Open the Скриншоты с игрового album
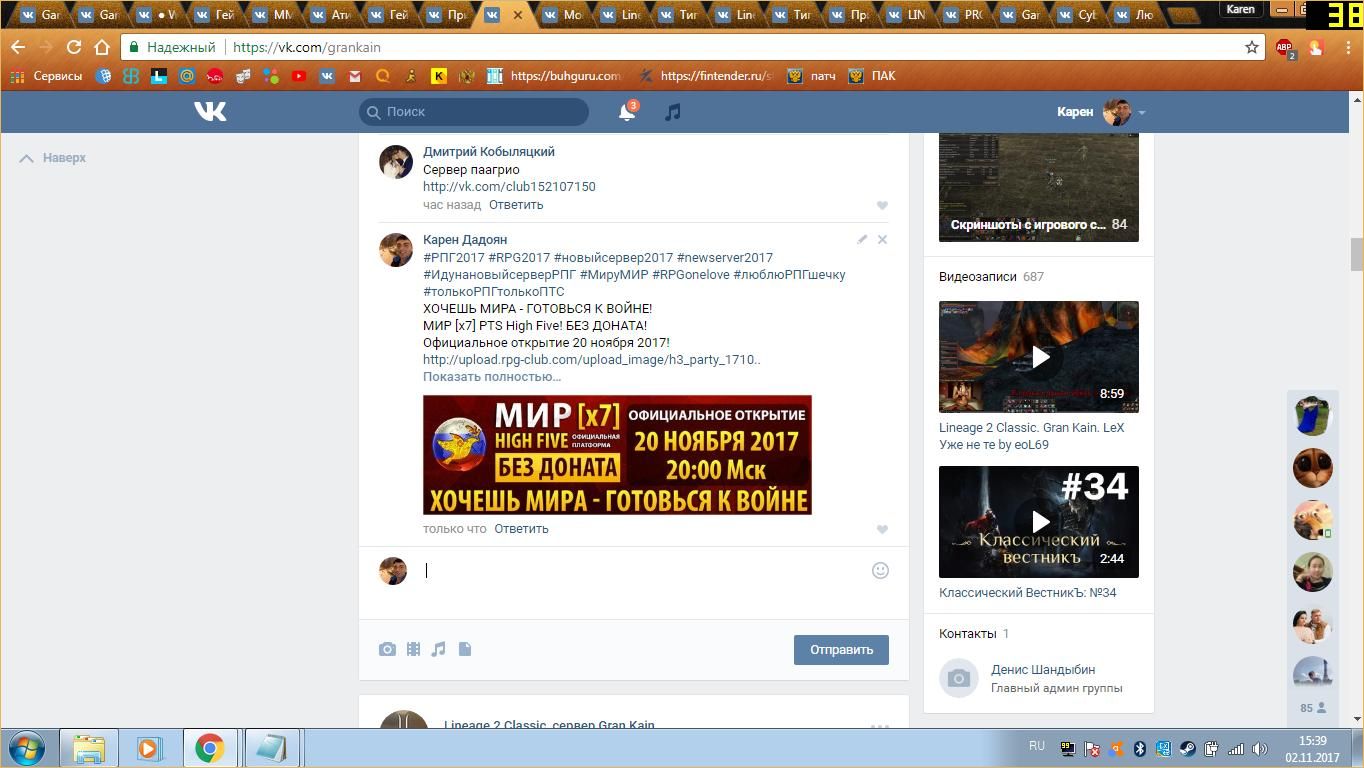 [x=1039, y=187]
